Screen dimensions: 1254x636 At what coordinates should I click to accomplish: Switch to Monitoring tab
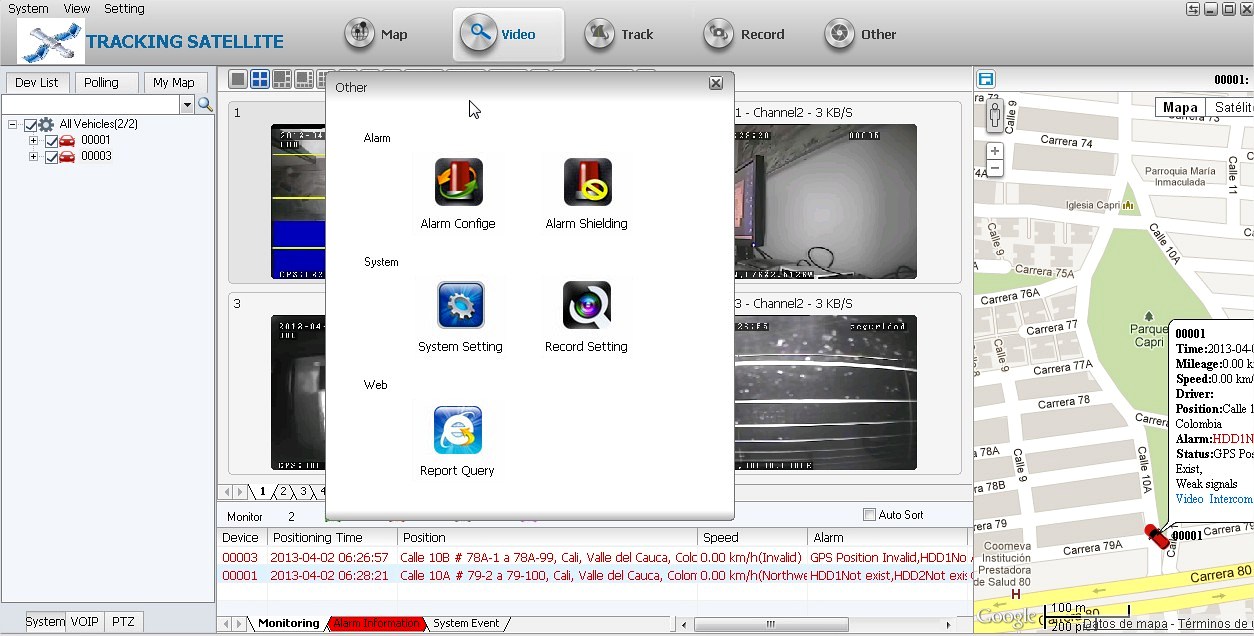(289, 623)
